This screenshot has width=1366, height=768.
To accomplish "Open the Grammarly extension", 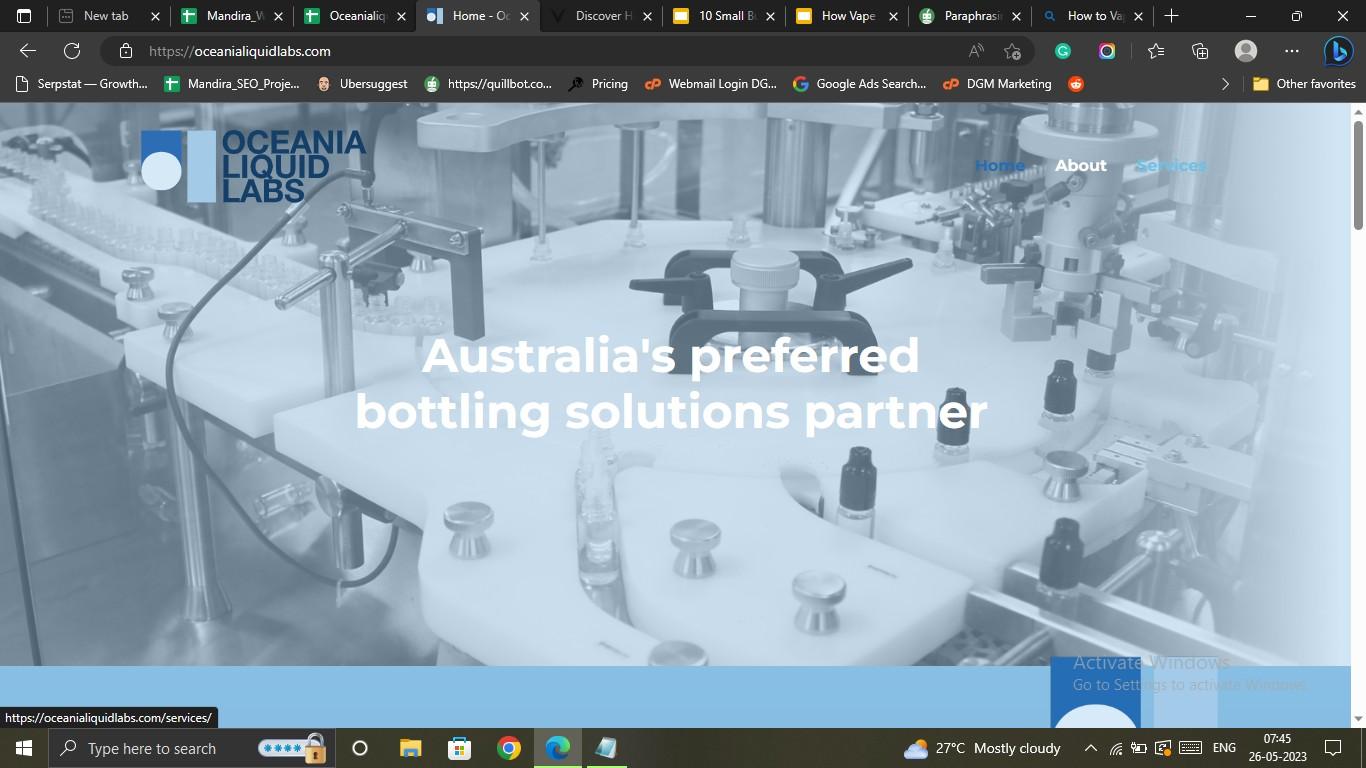I will point(1063,51).
